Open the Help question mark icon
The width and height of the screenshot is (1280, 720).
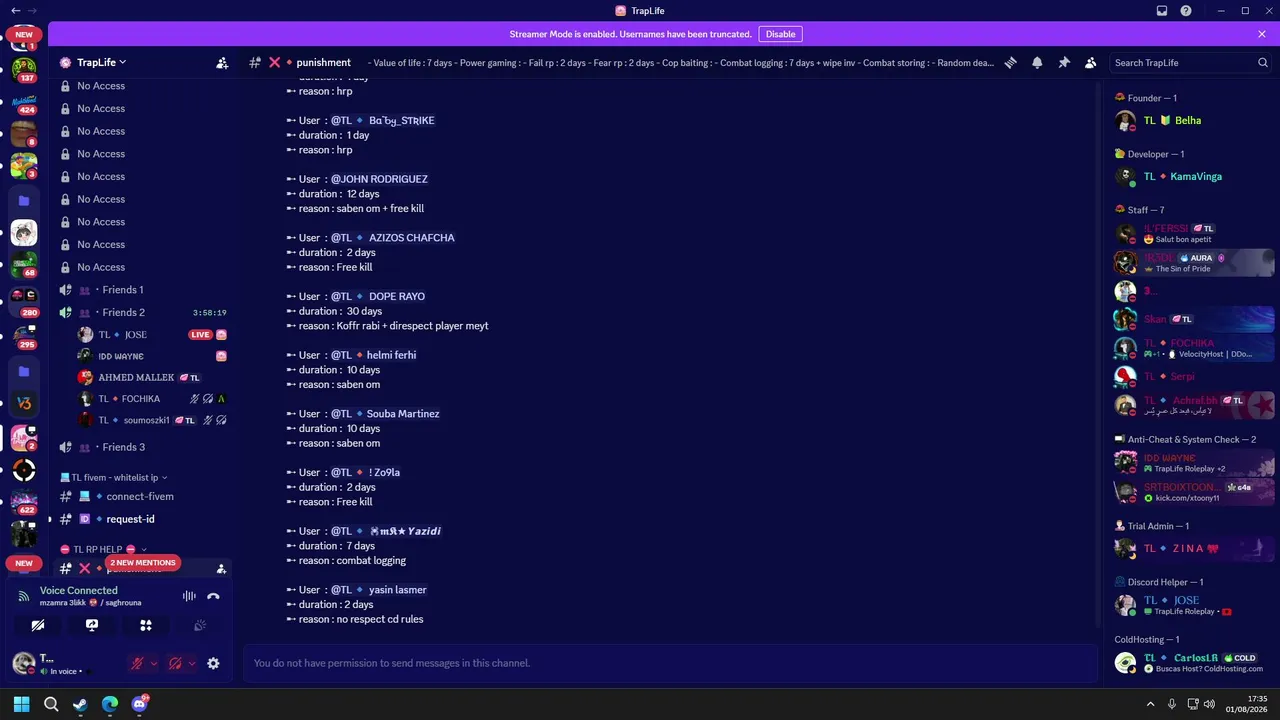click(1186, 11)
